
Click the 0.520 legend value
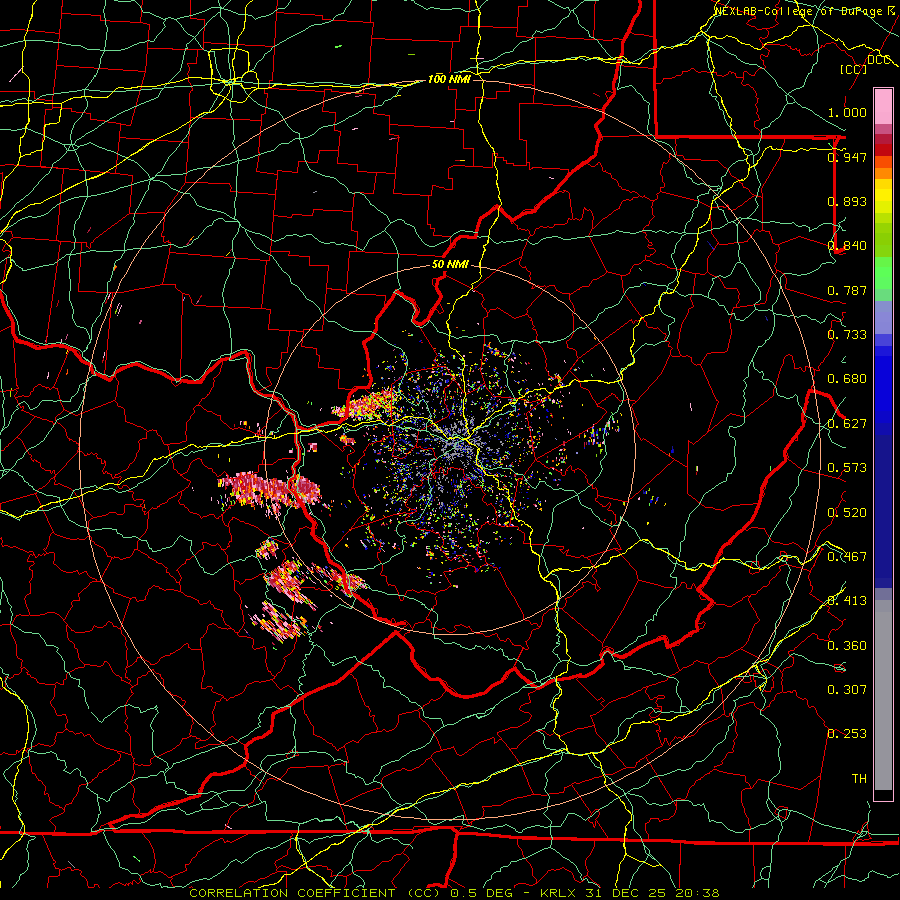tap(847, 513)
